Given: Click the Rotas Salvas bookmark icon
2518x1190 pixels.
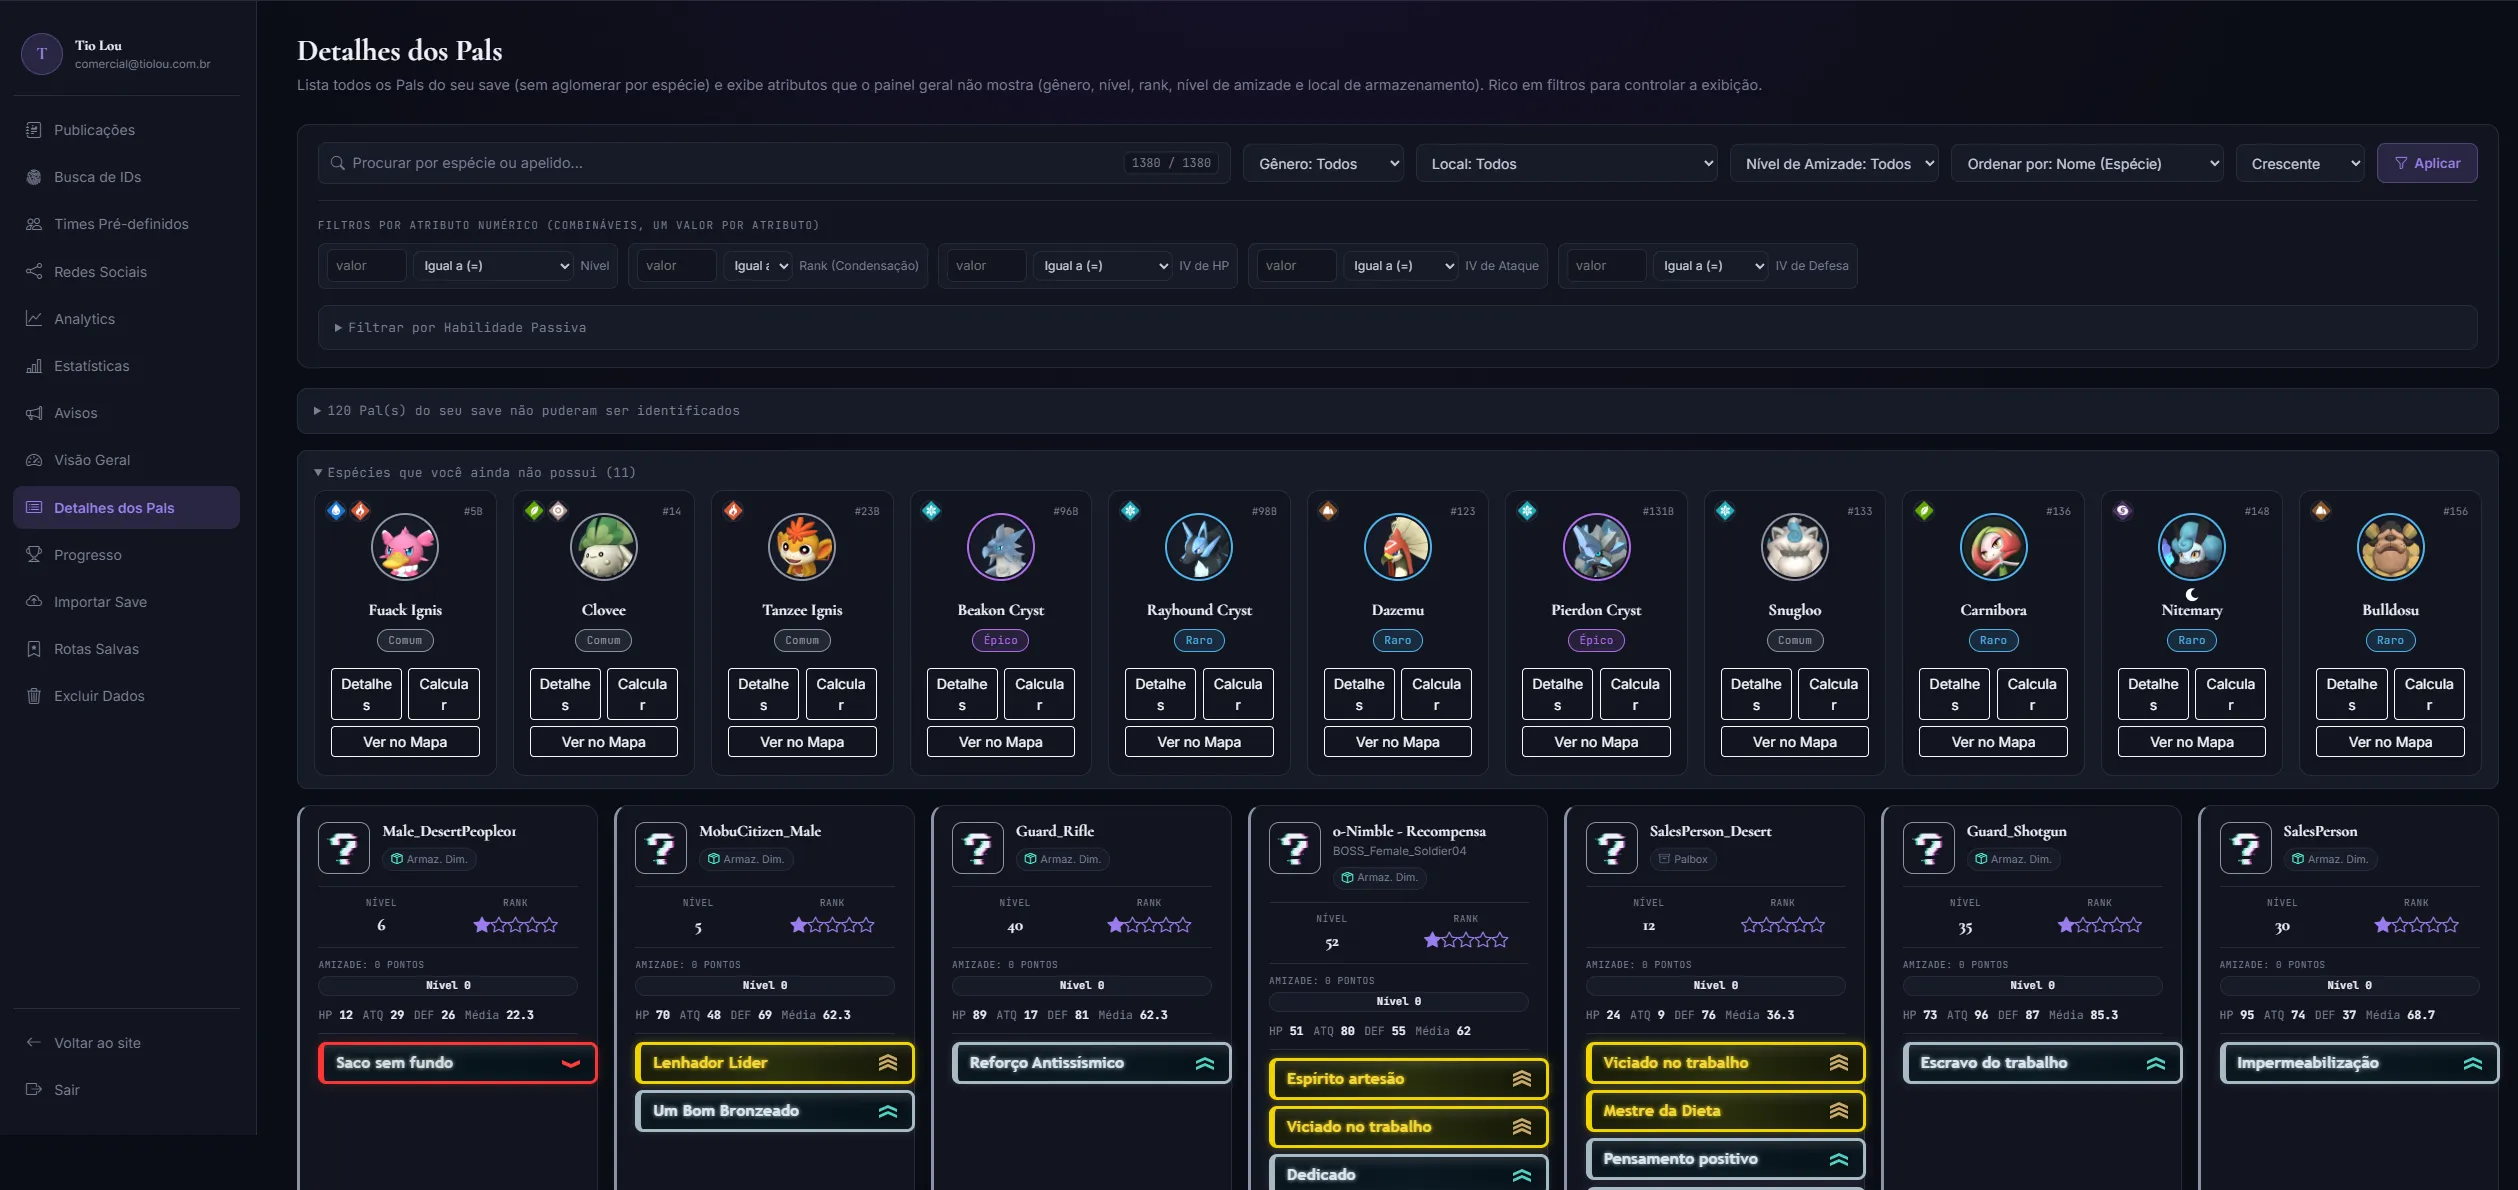Looking at the screenshot, I should coord(34,649).
